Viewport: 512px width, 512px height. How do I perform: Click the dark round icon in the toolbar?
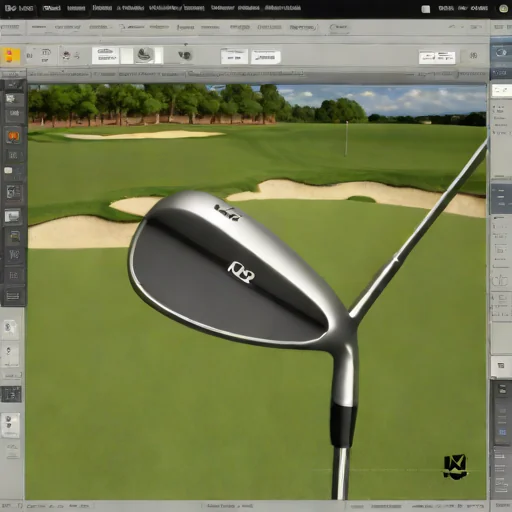tap(185, 55)
